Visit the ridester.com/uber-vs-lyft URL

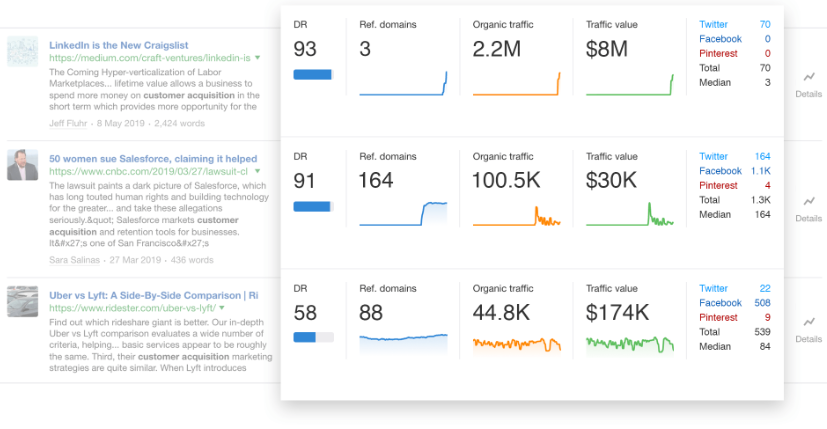tap(132, 308)
